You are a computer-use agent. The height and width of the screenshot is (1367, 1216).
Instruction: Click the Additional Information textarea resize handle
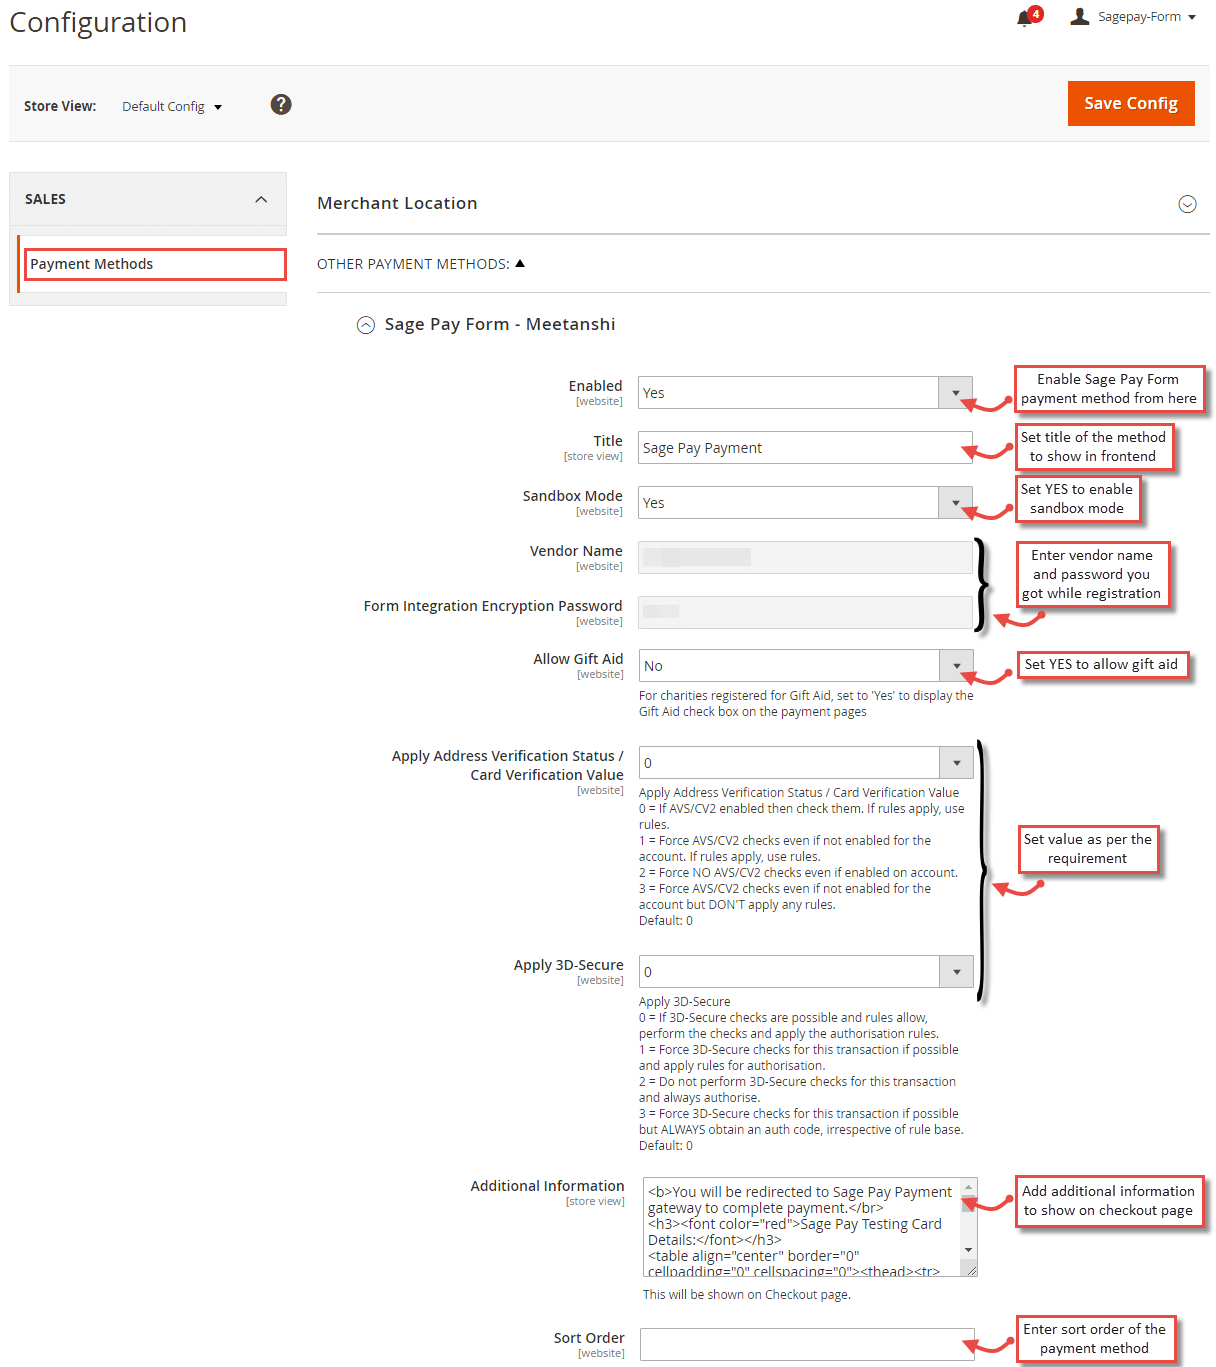pos(969,1269)
